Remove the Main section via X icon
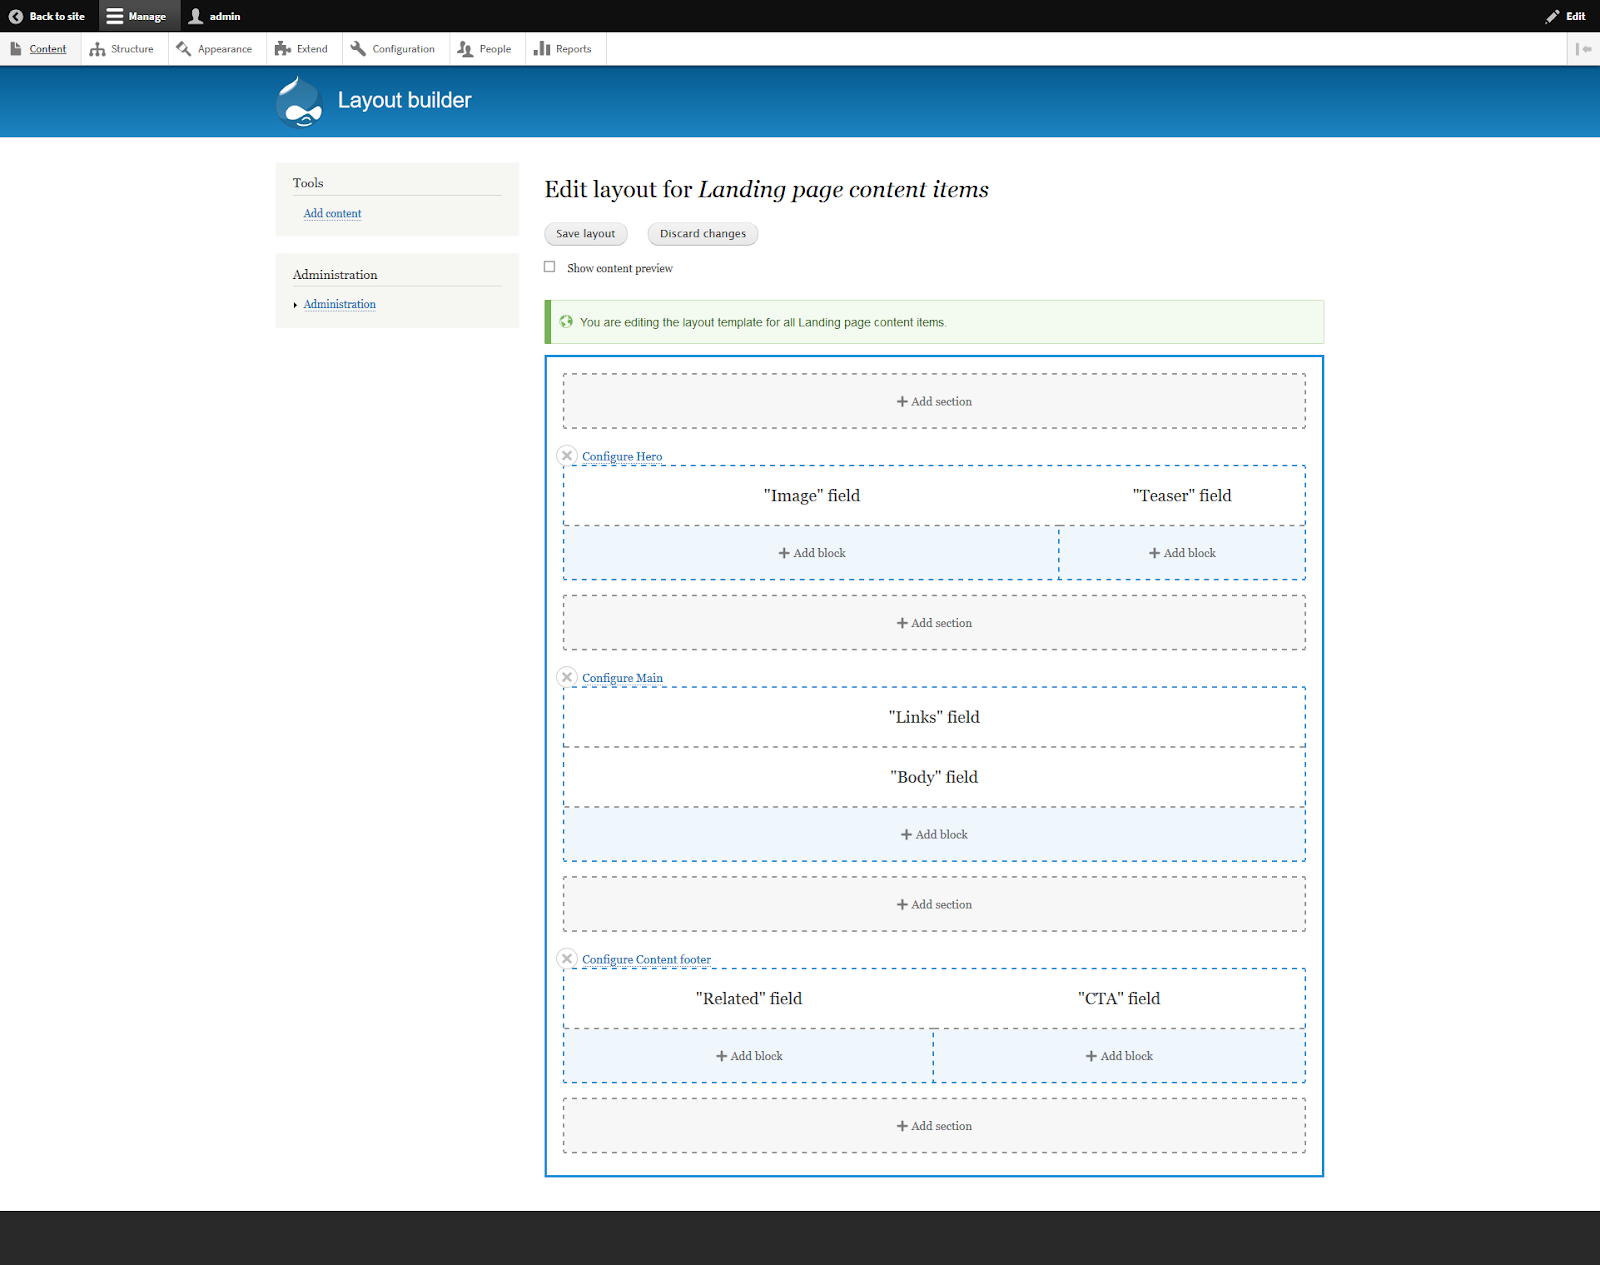Screen dimensions: 1600x1265 click(x=567, y=677)
